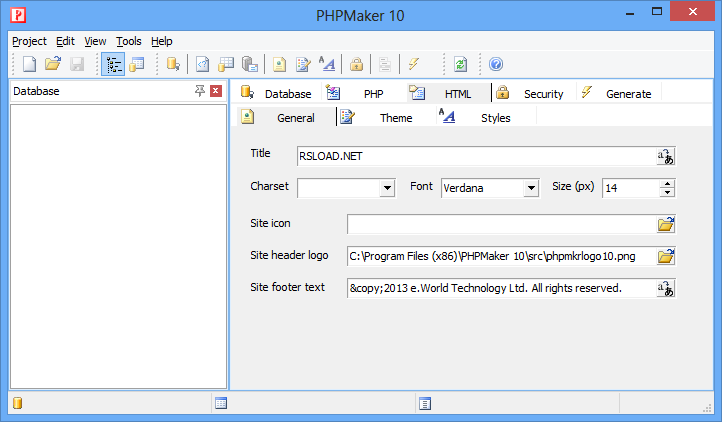Image resolution: width=722 pixels, height=422 pixels.
Task: Click the Site header logo path field
Action: click(x=502, y=256)
